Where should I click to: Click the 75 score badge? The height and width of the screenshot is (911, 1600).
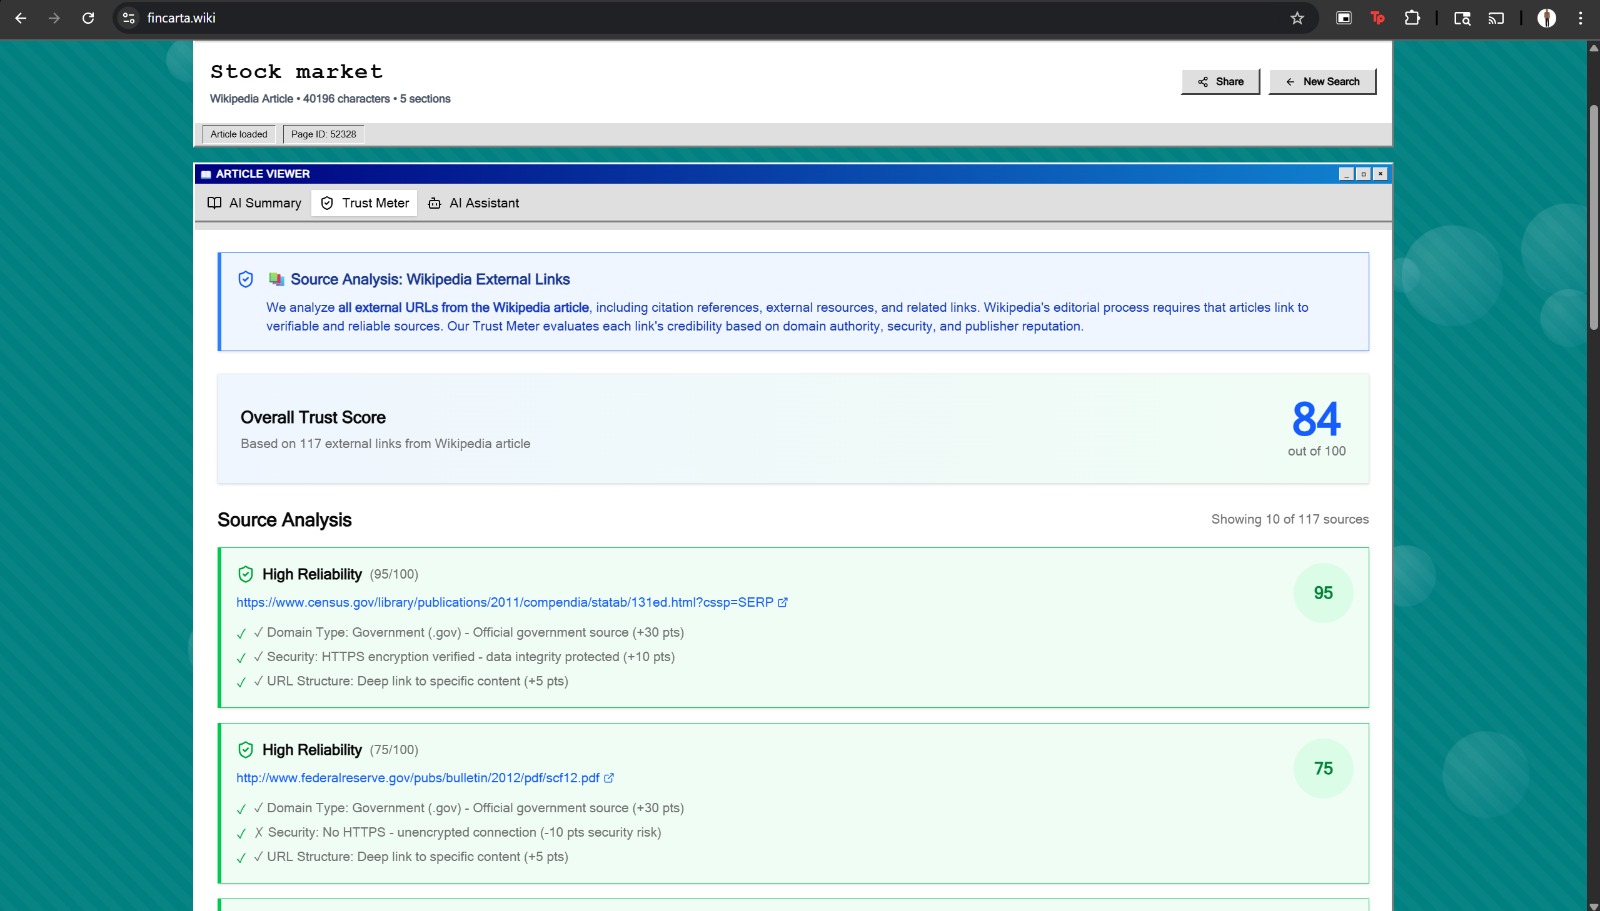(1323, 768)
